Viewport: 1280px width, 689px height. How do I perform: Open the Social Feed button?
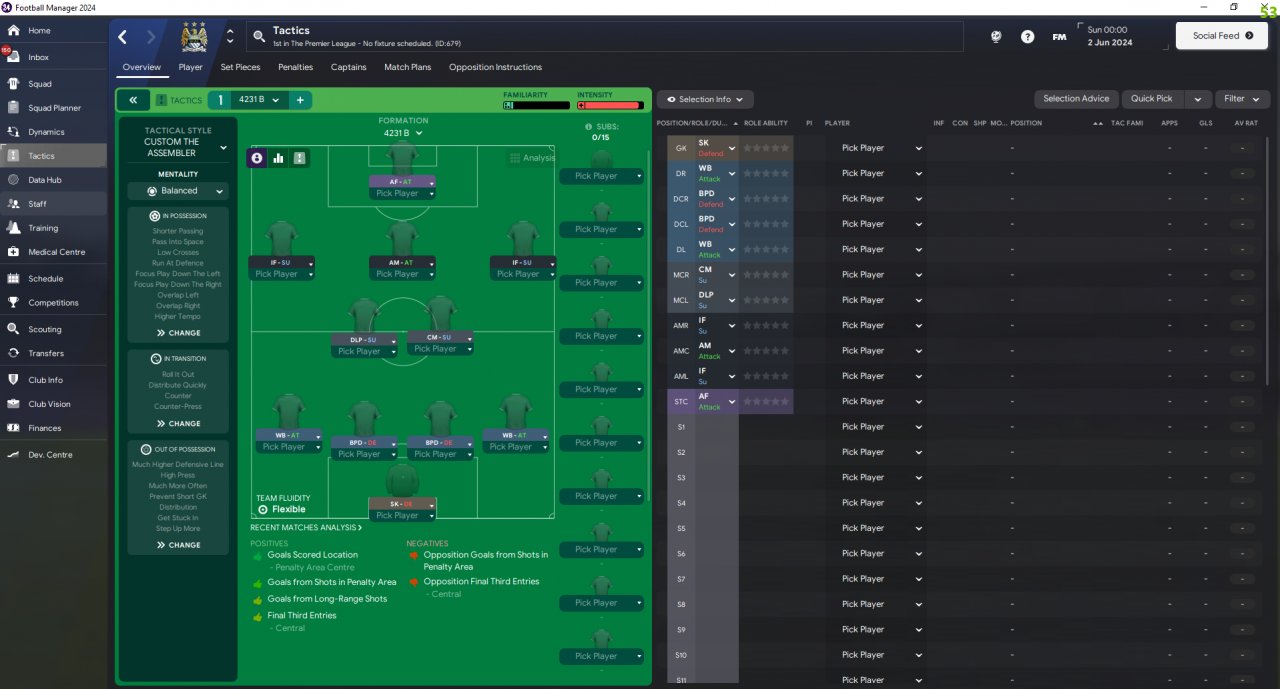1221,36
